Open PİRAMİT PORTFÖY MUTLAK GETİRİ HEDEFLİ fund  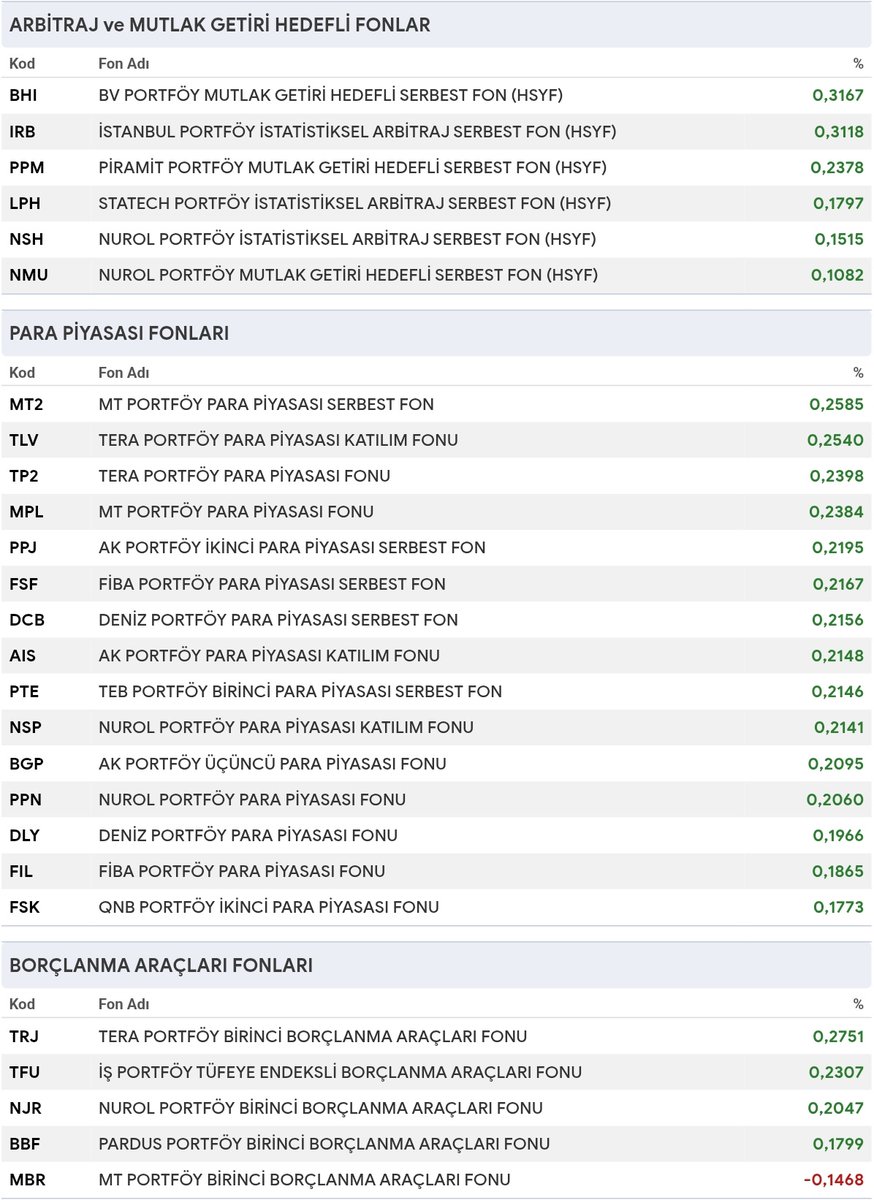click(352, 168)
